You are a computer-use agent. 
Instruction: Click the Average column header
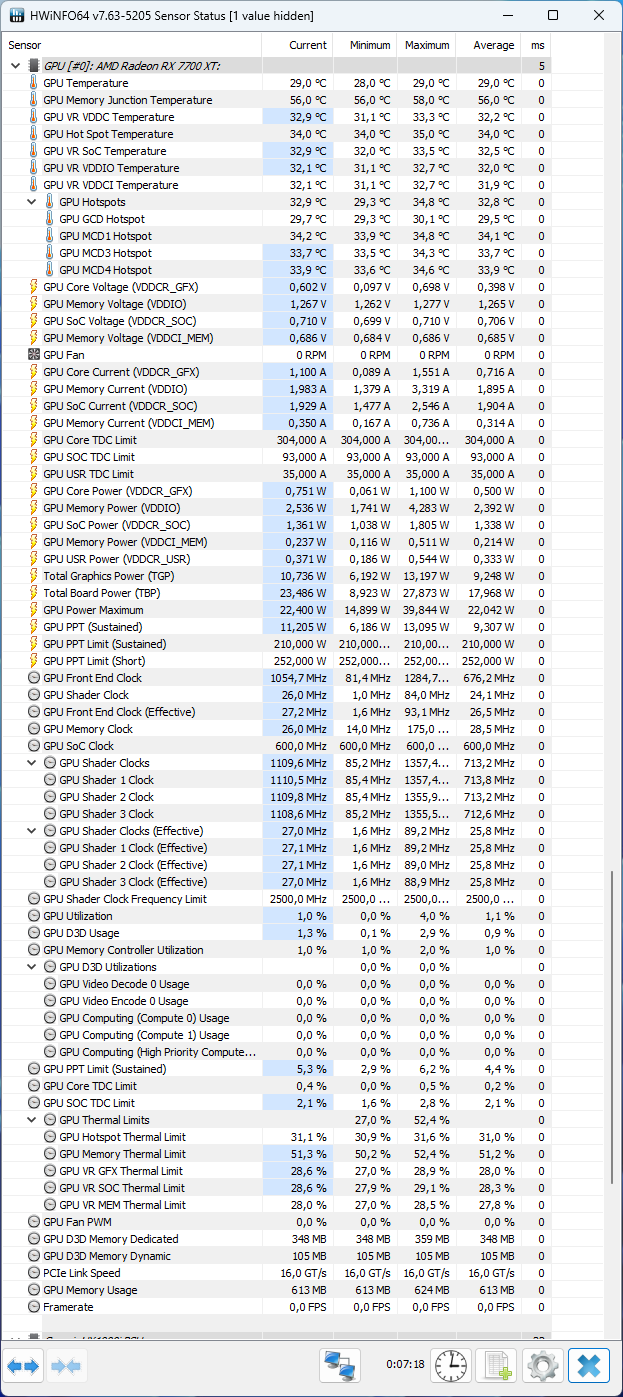click(489, 45)
